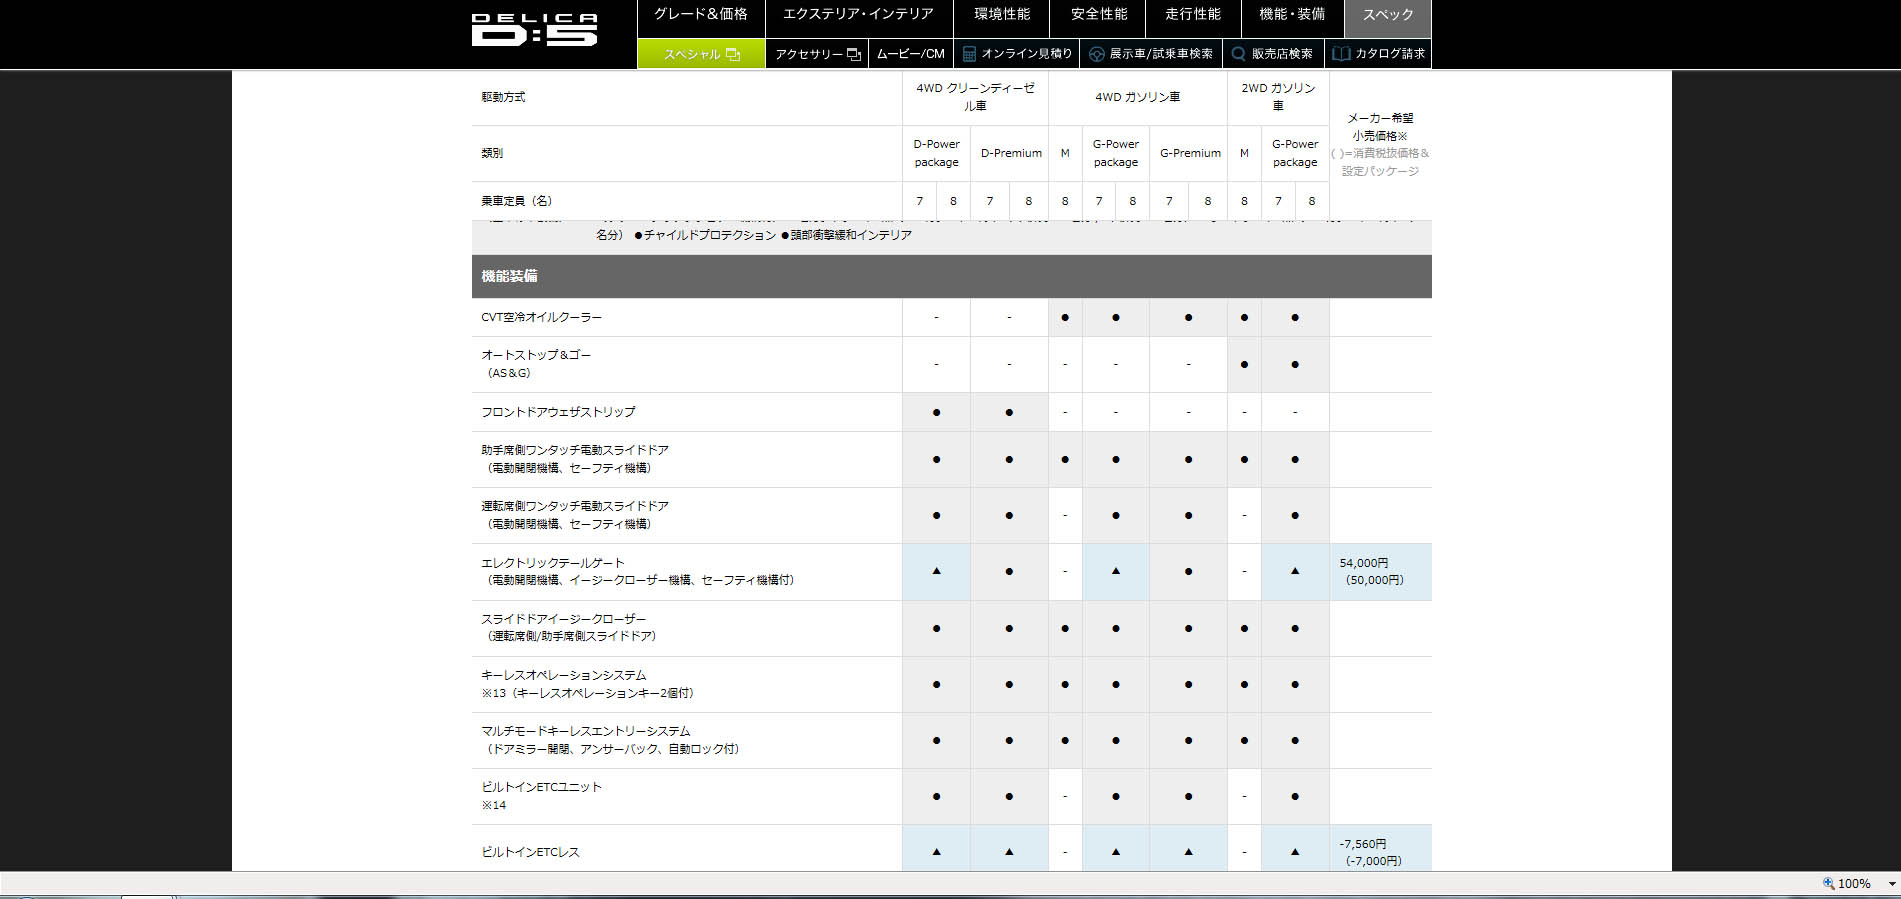Click the マルチモードキーレスエントリーシステム row label
The image size is (1901, 899).
click(611, 740)
